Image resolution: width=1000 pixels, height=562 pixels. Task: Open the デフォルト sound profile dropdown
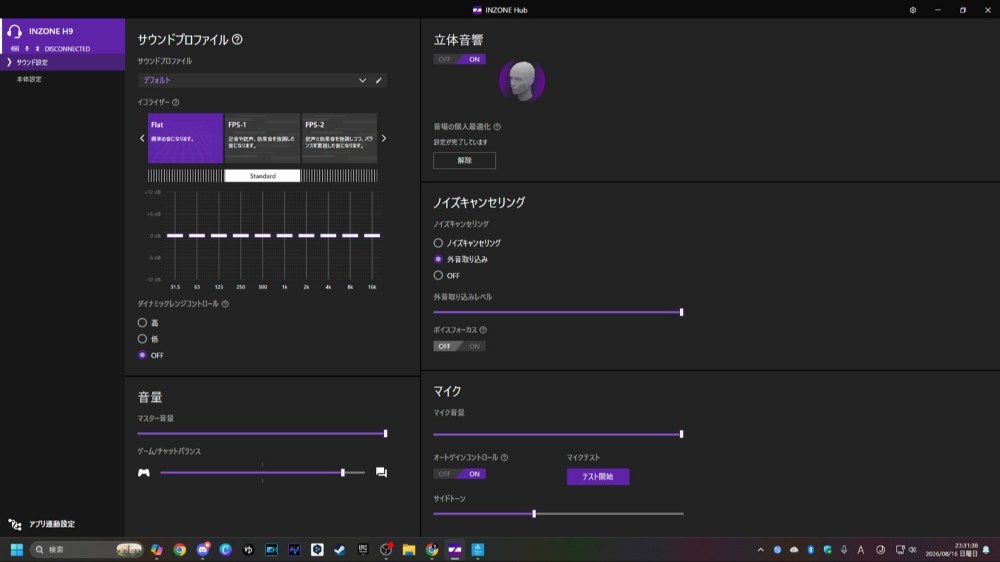(255, 80)
